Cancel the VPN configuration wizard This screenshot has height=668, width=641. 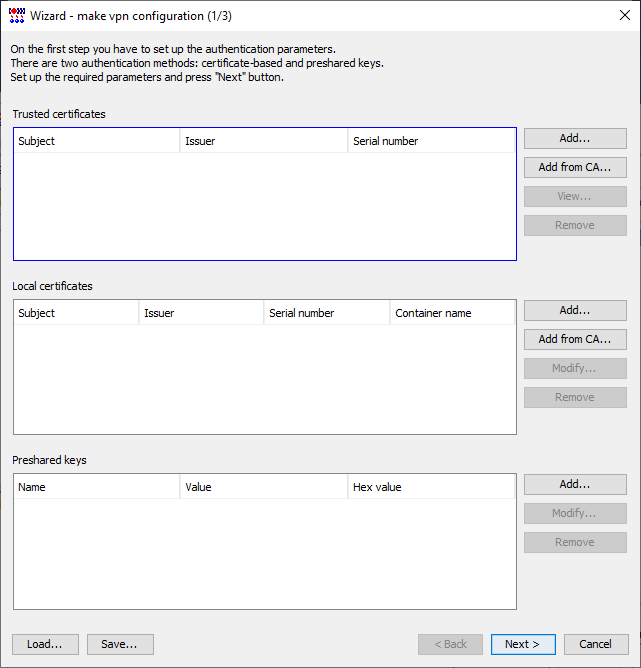click(596, 644)
